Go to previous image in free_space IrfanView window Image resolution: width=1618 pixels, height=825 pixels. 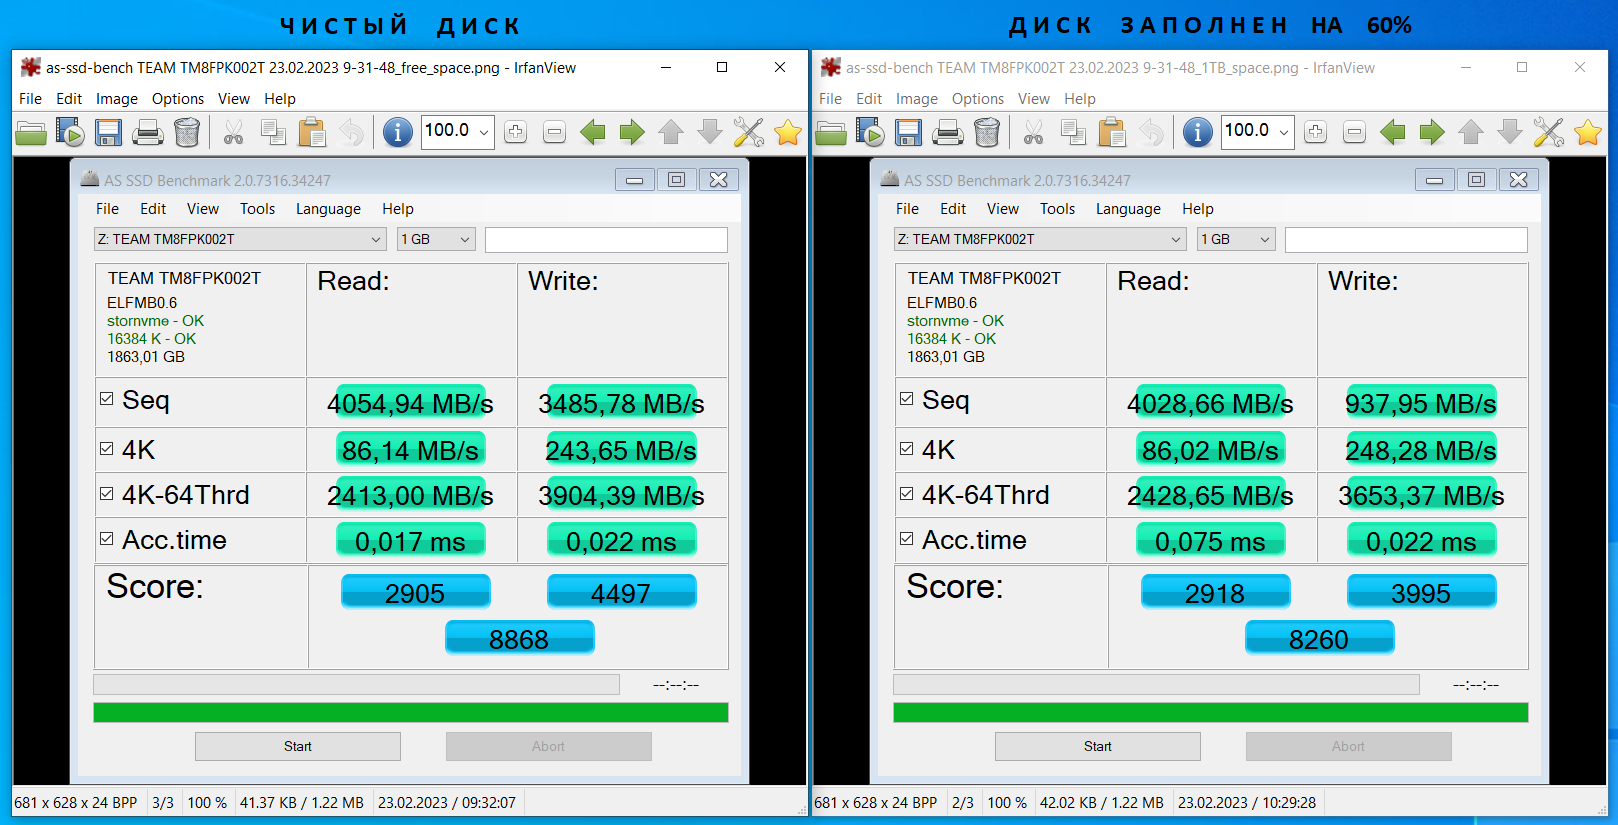pyautogui.click(x=593, y=132)
